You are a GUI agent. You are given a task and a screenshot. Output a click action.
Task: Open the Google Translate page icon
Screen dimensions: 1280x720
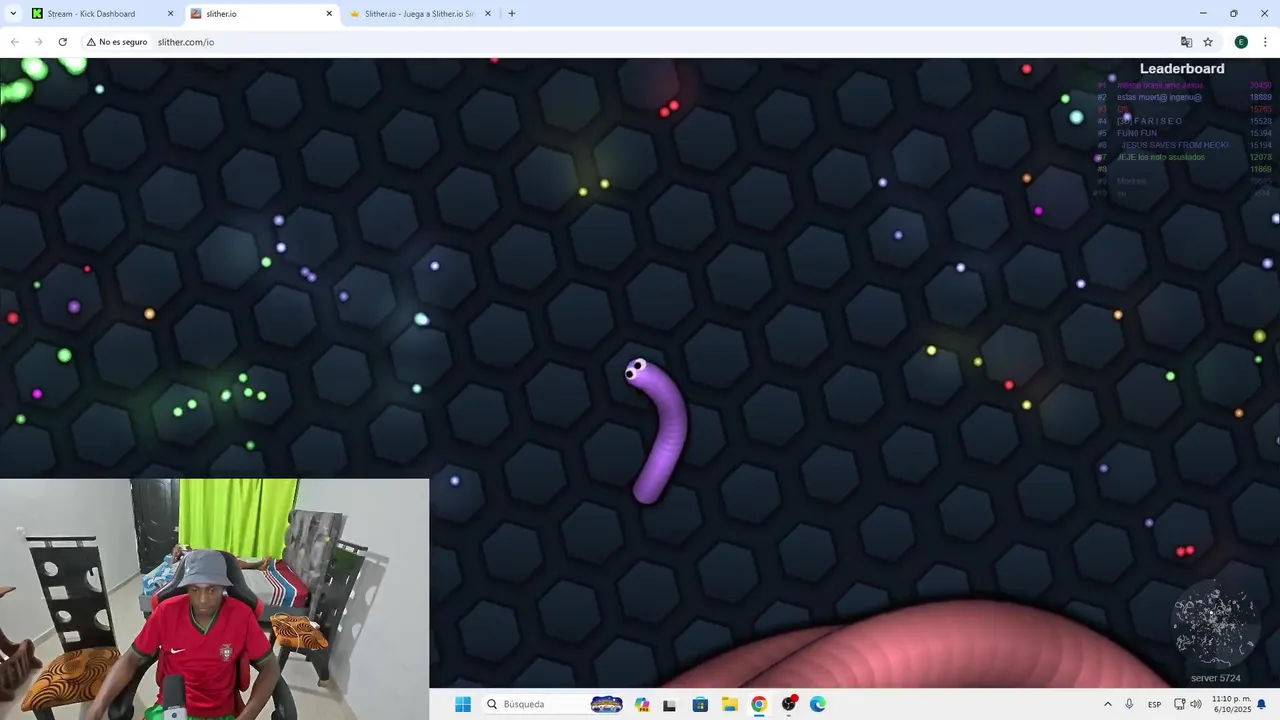pyautogui.click(x=1186, y=42)
